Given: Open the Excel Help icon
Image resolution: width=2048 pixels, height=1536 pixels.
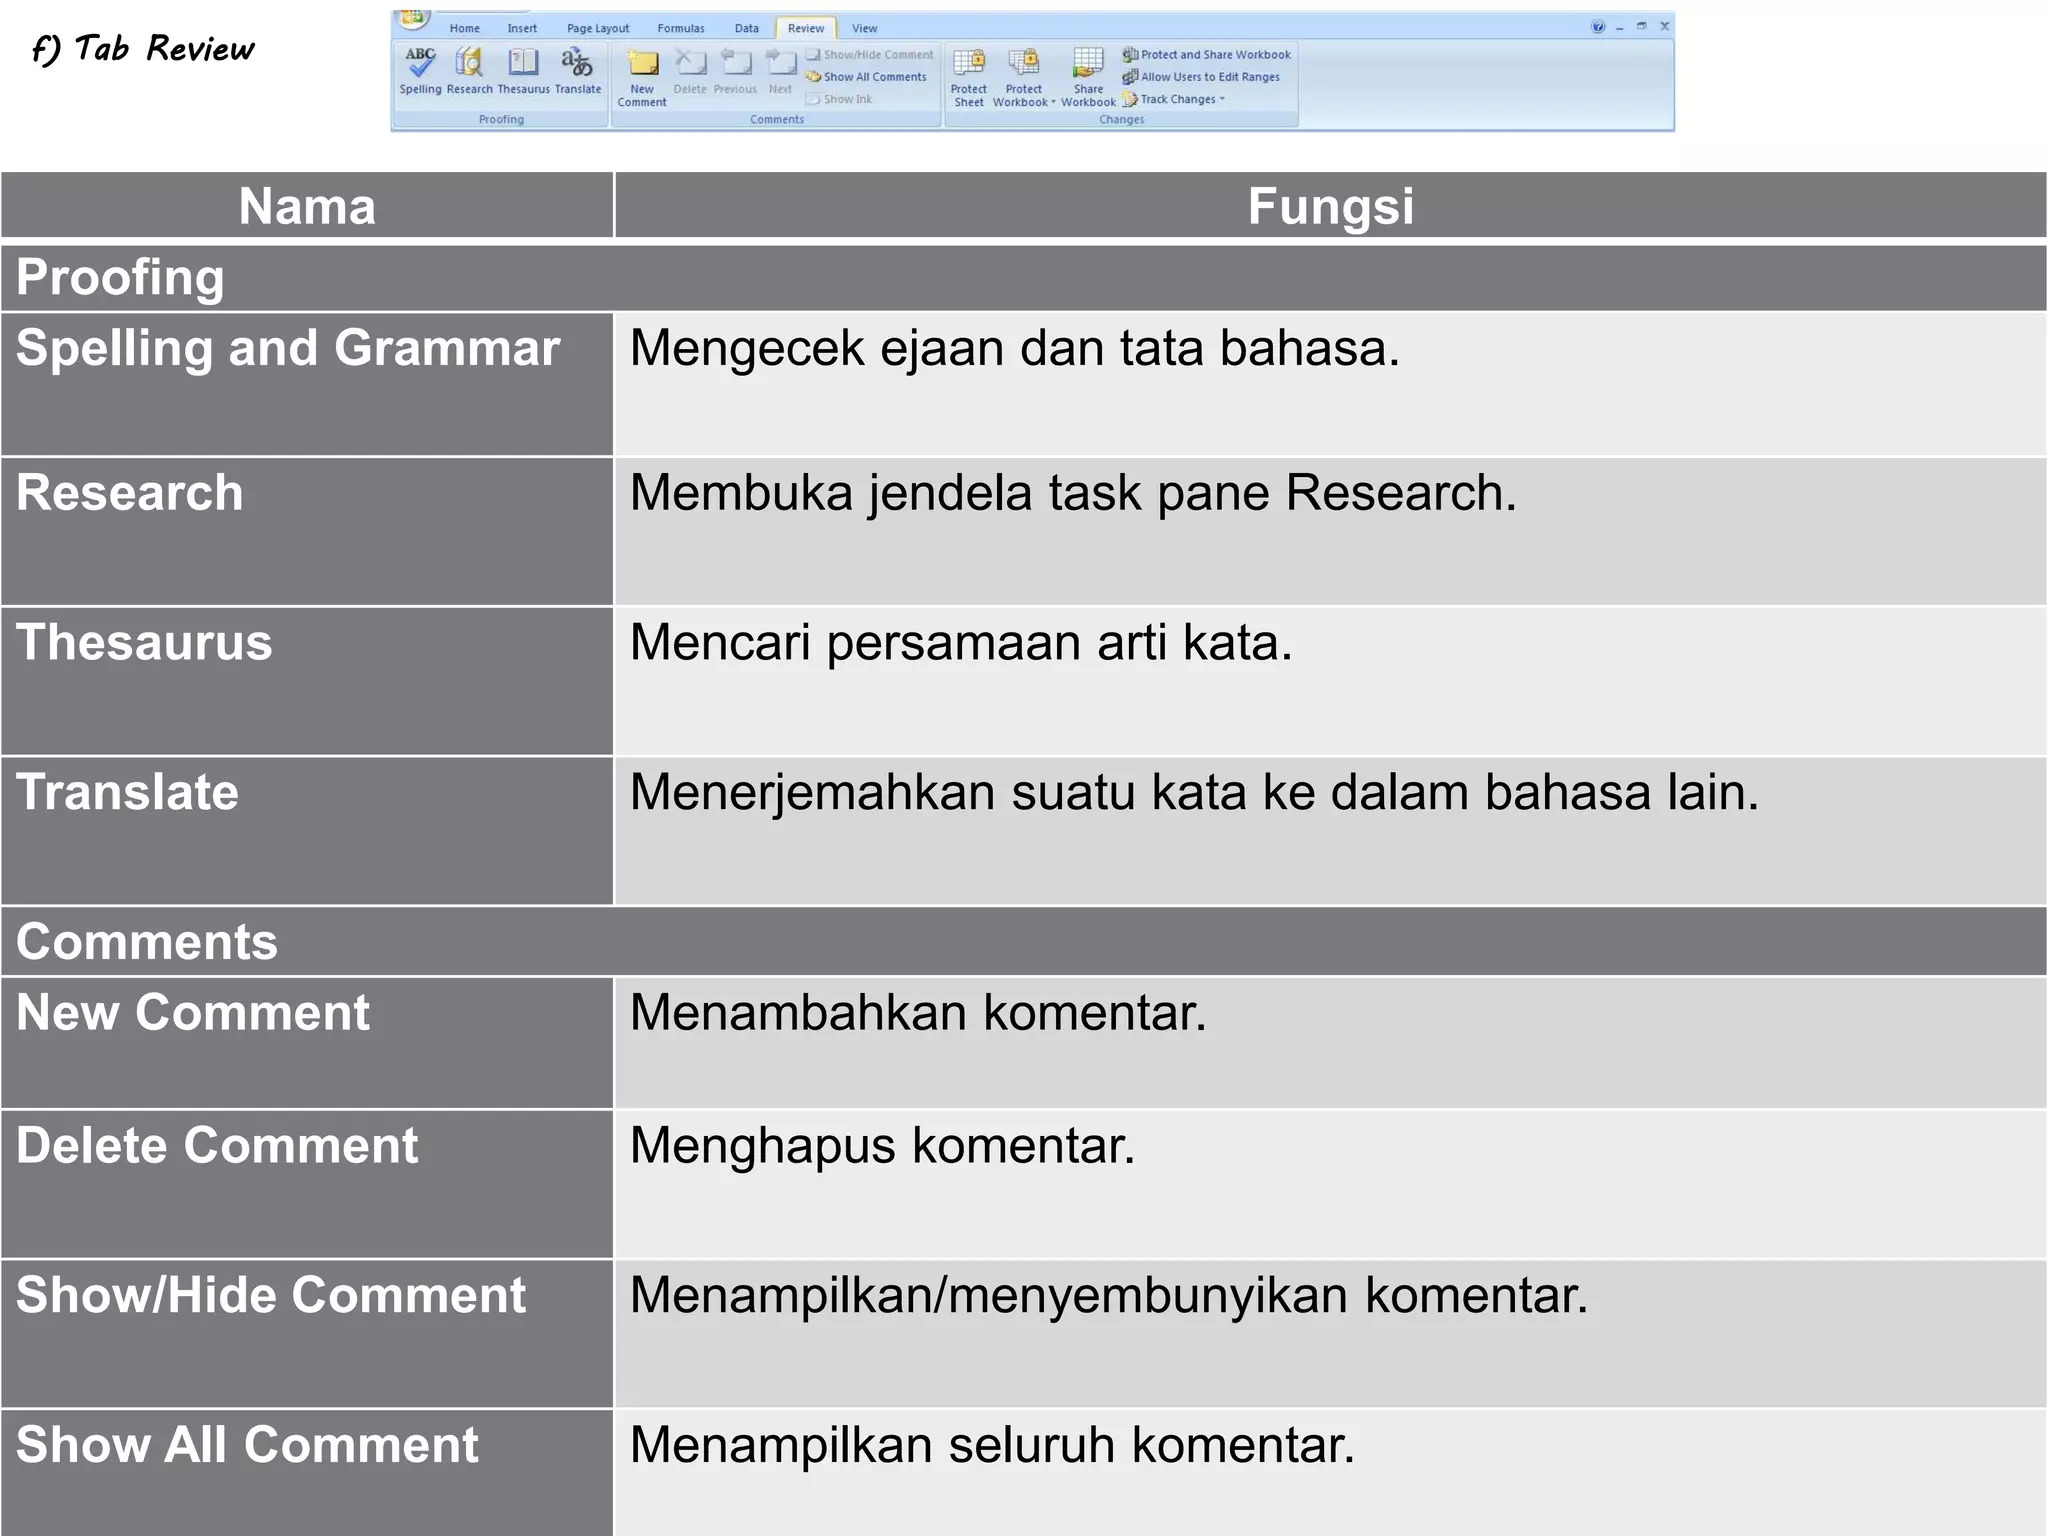Looking at the screenshot, I should tap(1598, 27).
